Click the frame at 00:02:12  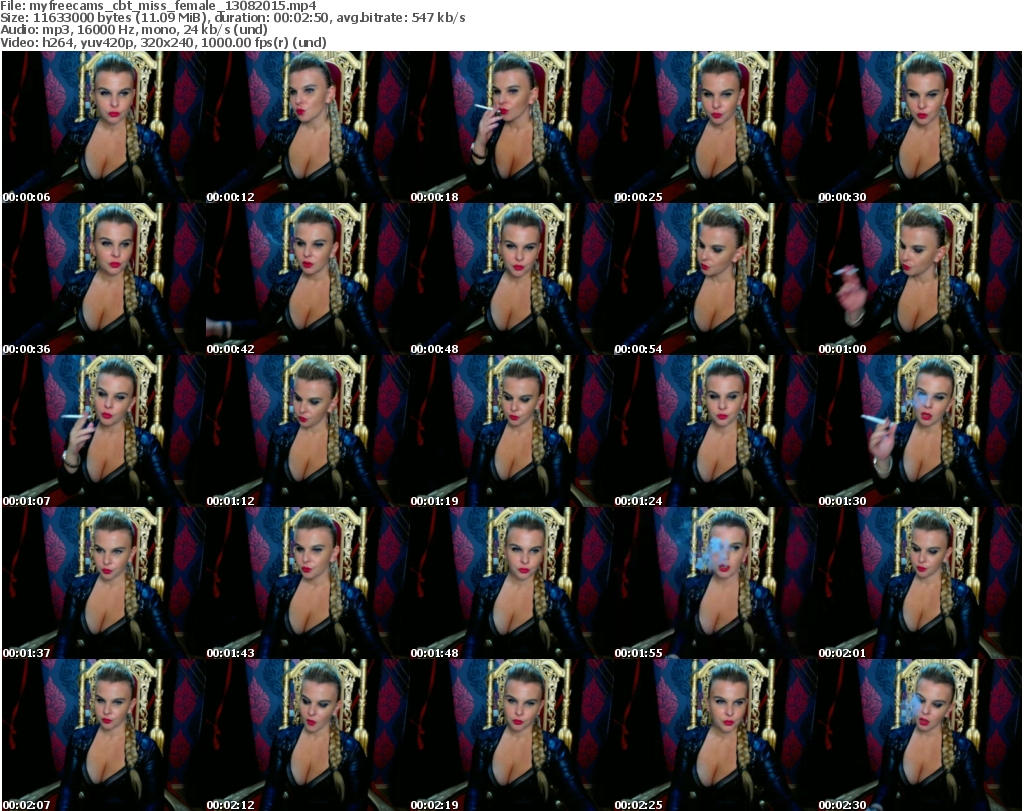pyautogui.click(x=308, y=735)
